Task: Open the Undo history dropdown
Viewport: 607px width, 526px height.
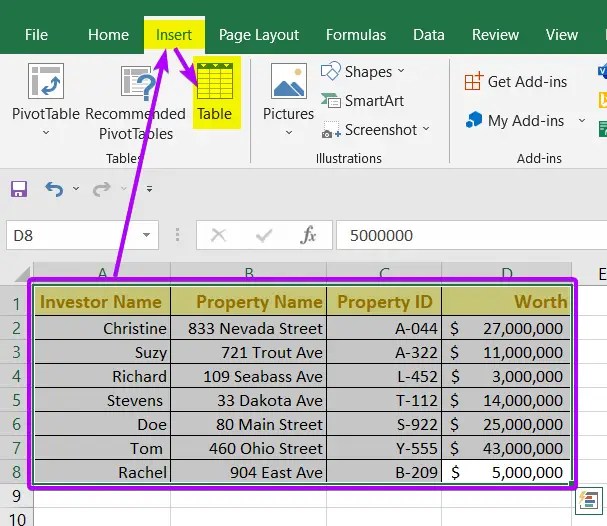Action: point(76,188)
